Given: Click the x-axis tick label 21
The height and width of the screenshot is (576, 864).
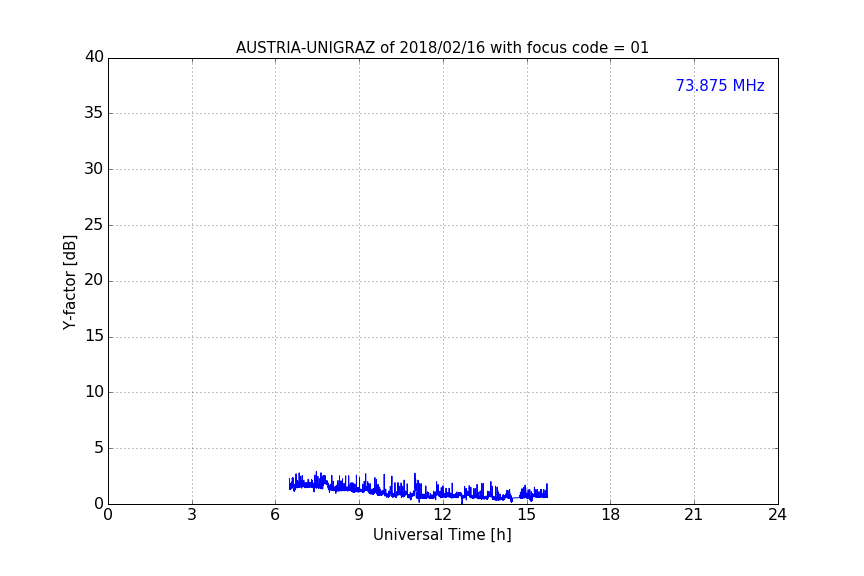Looking at the screenshot, I should point(694,515).
